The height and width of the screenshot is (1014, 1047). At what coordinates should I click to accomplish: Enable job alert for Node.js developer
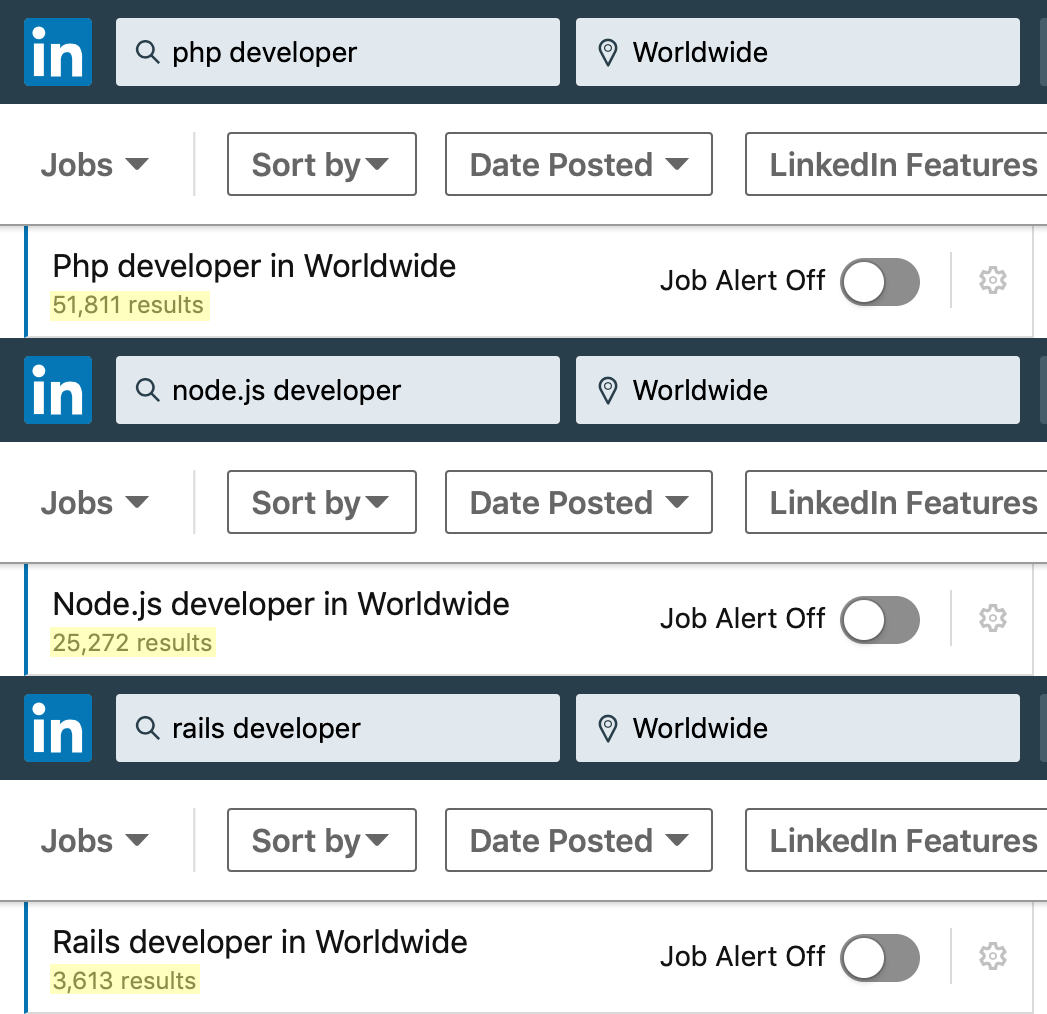pyautogui.click(x=879, y=619)
